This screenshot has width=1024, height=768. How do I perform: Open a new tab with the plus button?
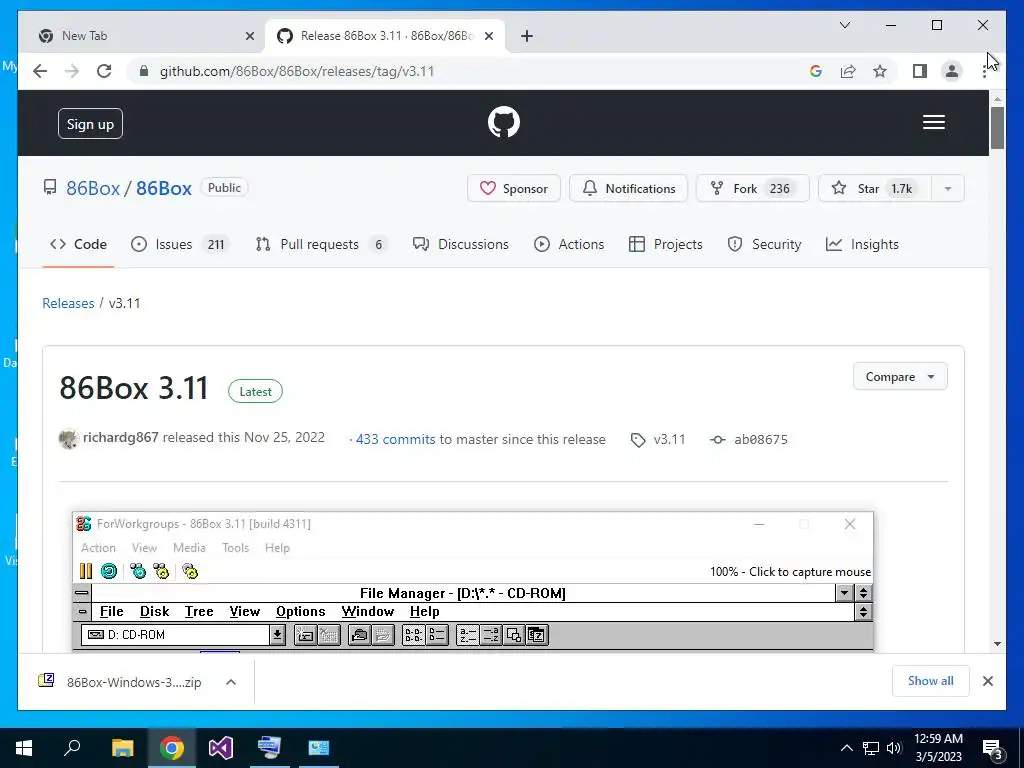point(527,36)
